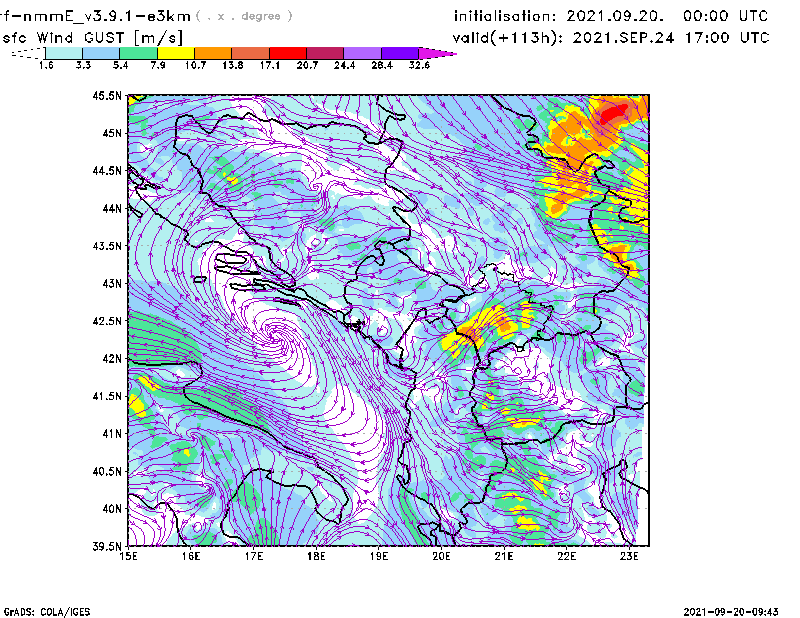Click the 'GrADS: COLA/IGES' credit text
This screenshot has height=618, width=800.
point(47,612)
